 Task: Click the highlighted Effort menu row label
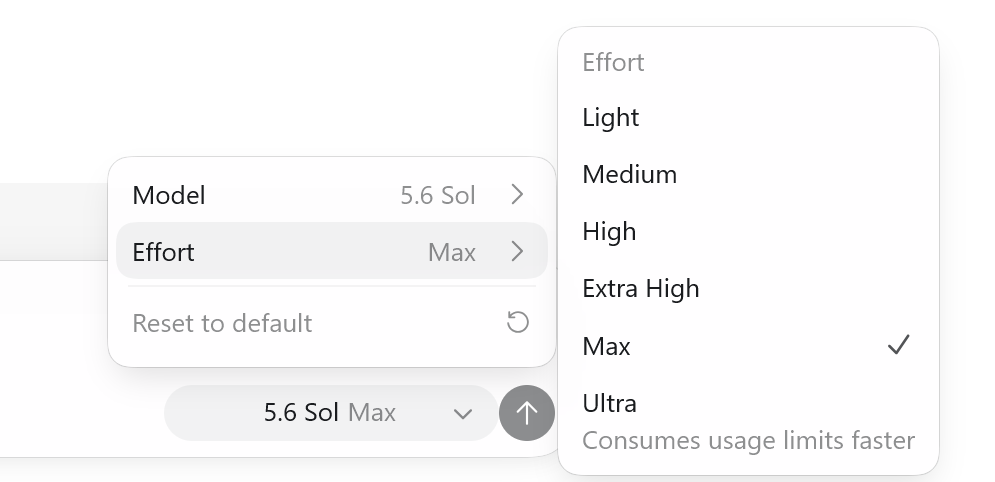[x=163, y=252]
